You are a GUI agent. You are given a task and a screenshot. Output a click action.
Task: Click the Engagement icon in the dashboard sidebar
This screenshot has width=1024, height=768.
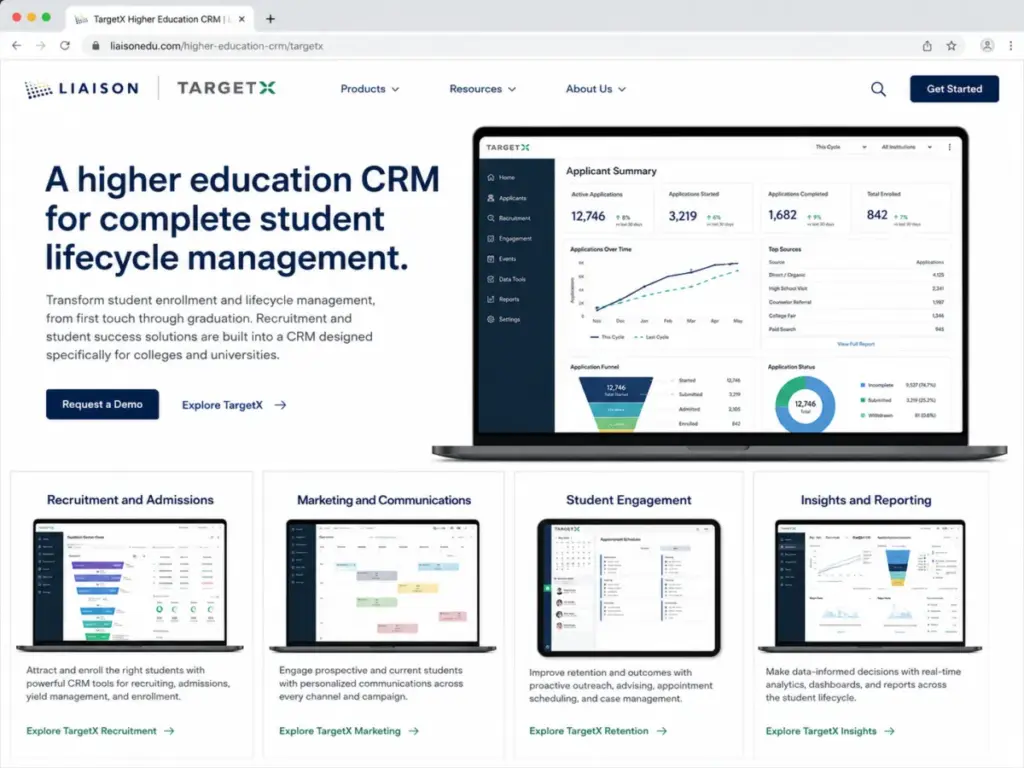click(491, 238)
